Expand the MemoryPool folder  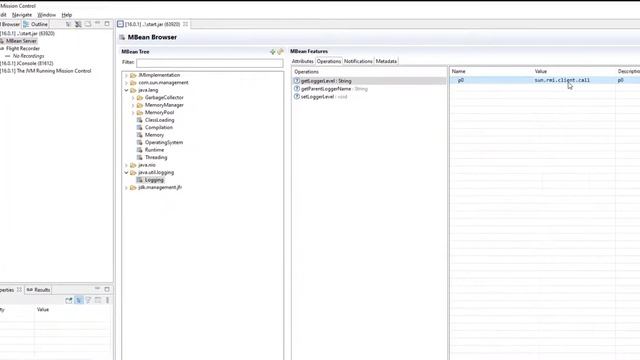coord(133,113)
